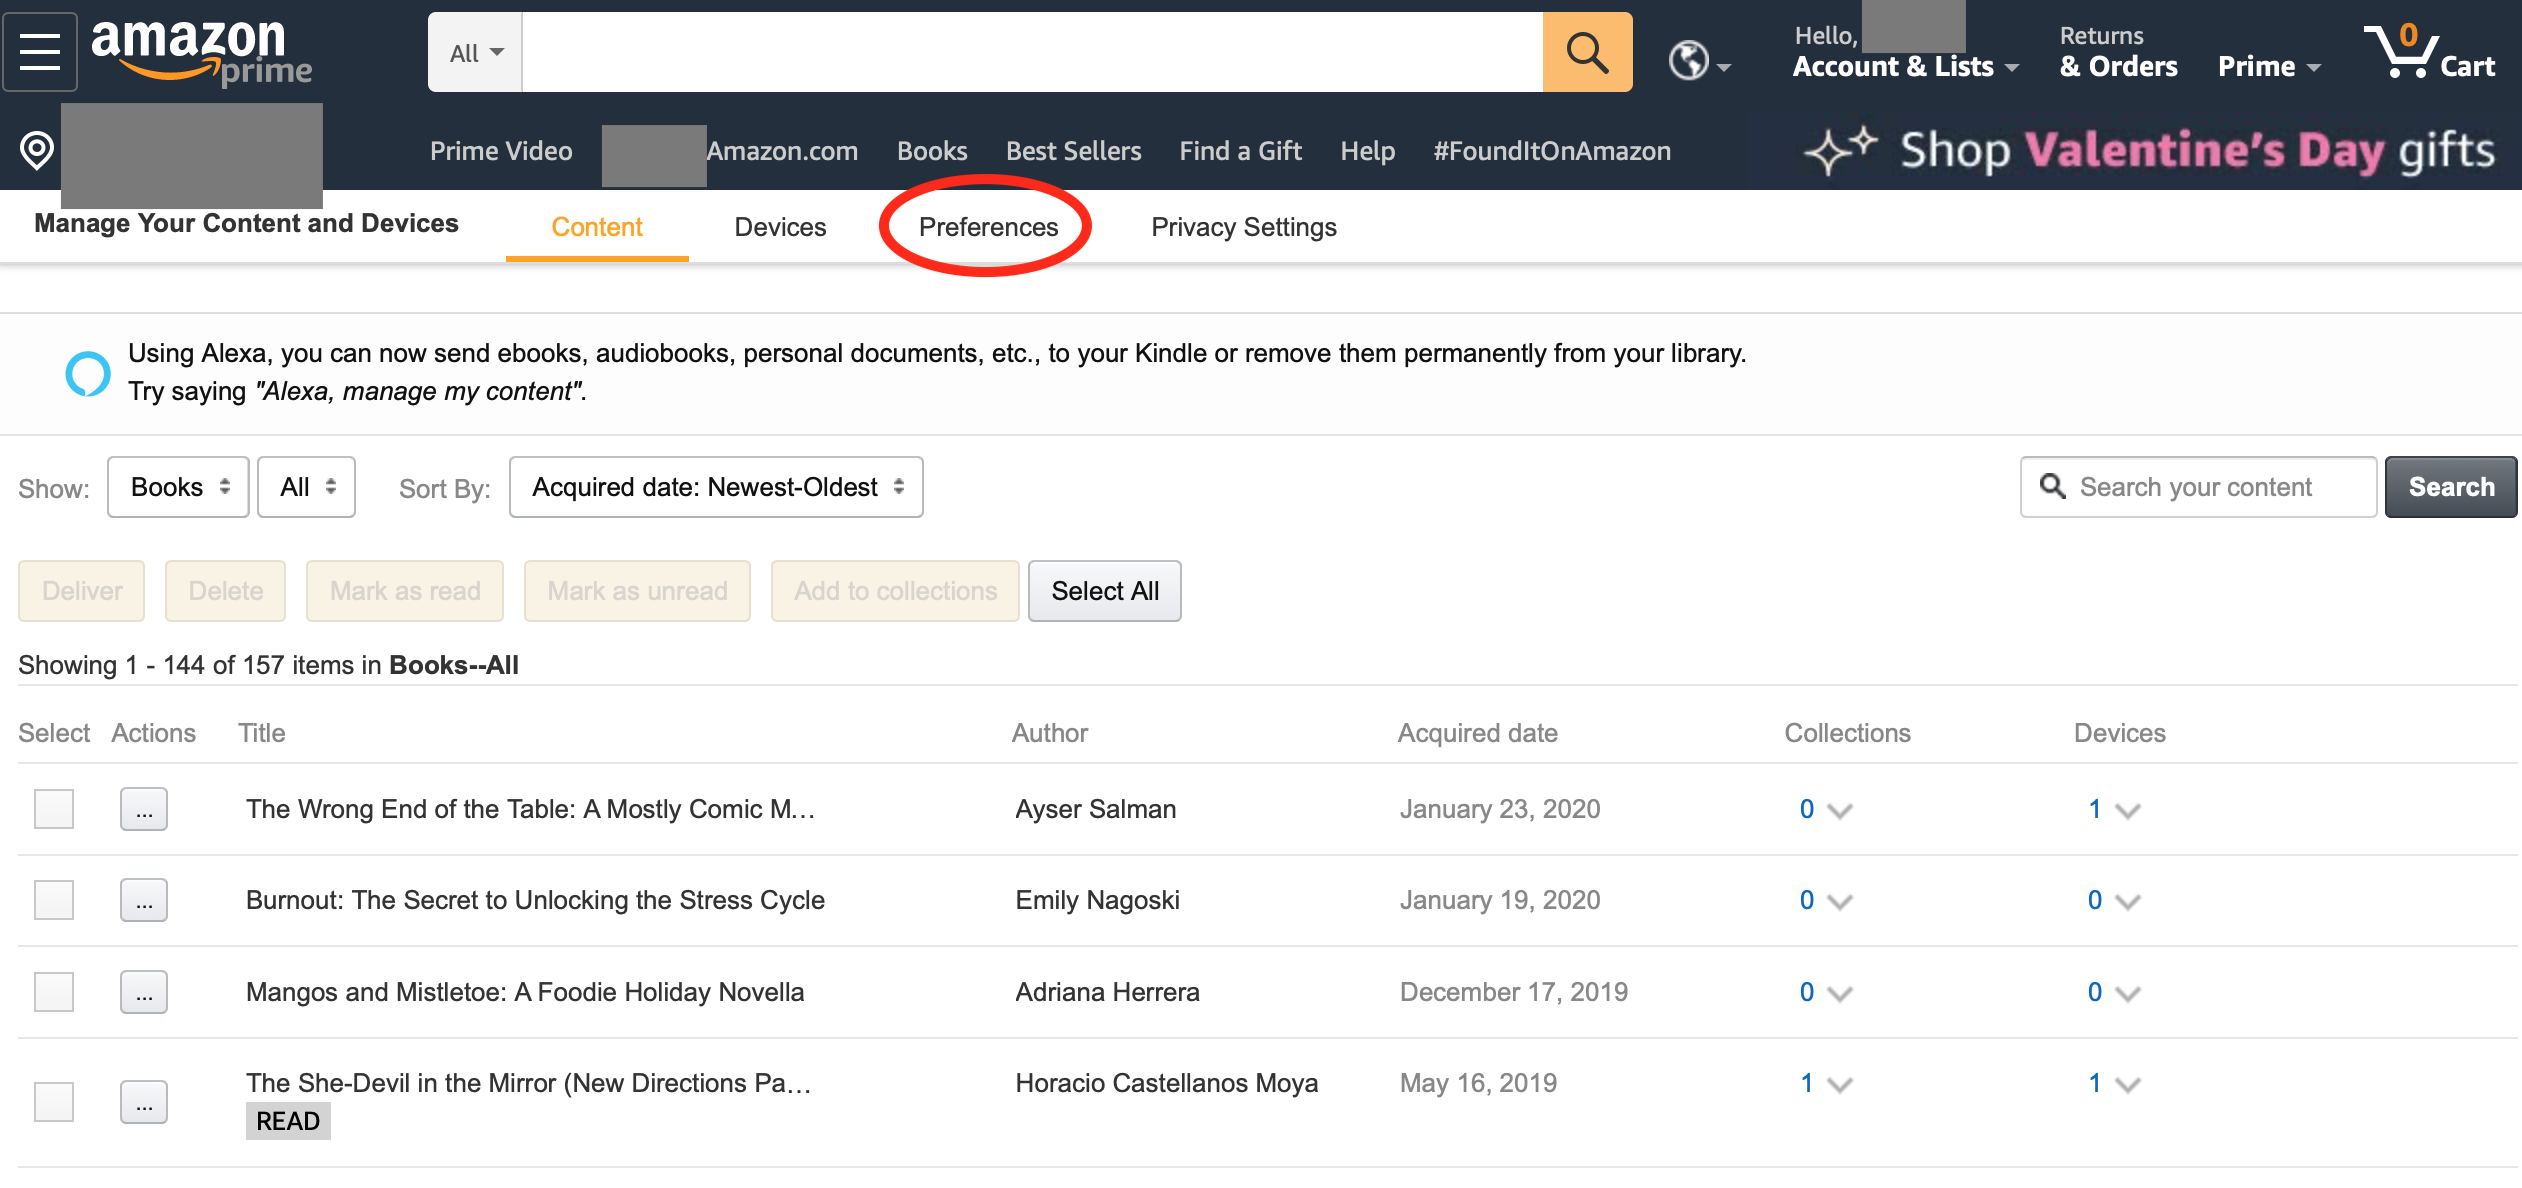
Task: Open the Privacy Settings tab
Action: (x=1244, y=227)
